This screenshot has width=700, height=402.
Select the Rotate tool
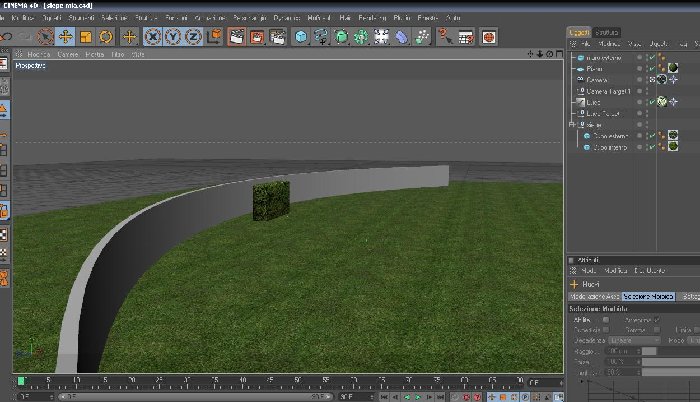point(106,37)
